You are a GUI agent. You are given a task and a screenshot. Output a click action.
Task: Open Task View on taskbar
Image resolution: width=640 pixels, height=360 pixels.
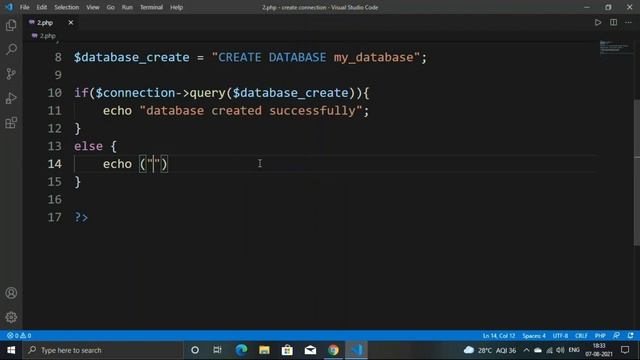tap(218, 350)
